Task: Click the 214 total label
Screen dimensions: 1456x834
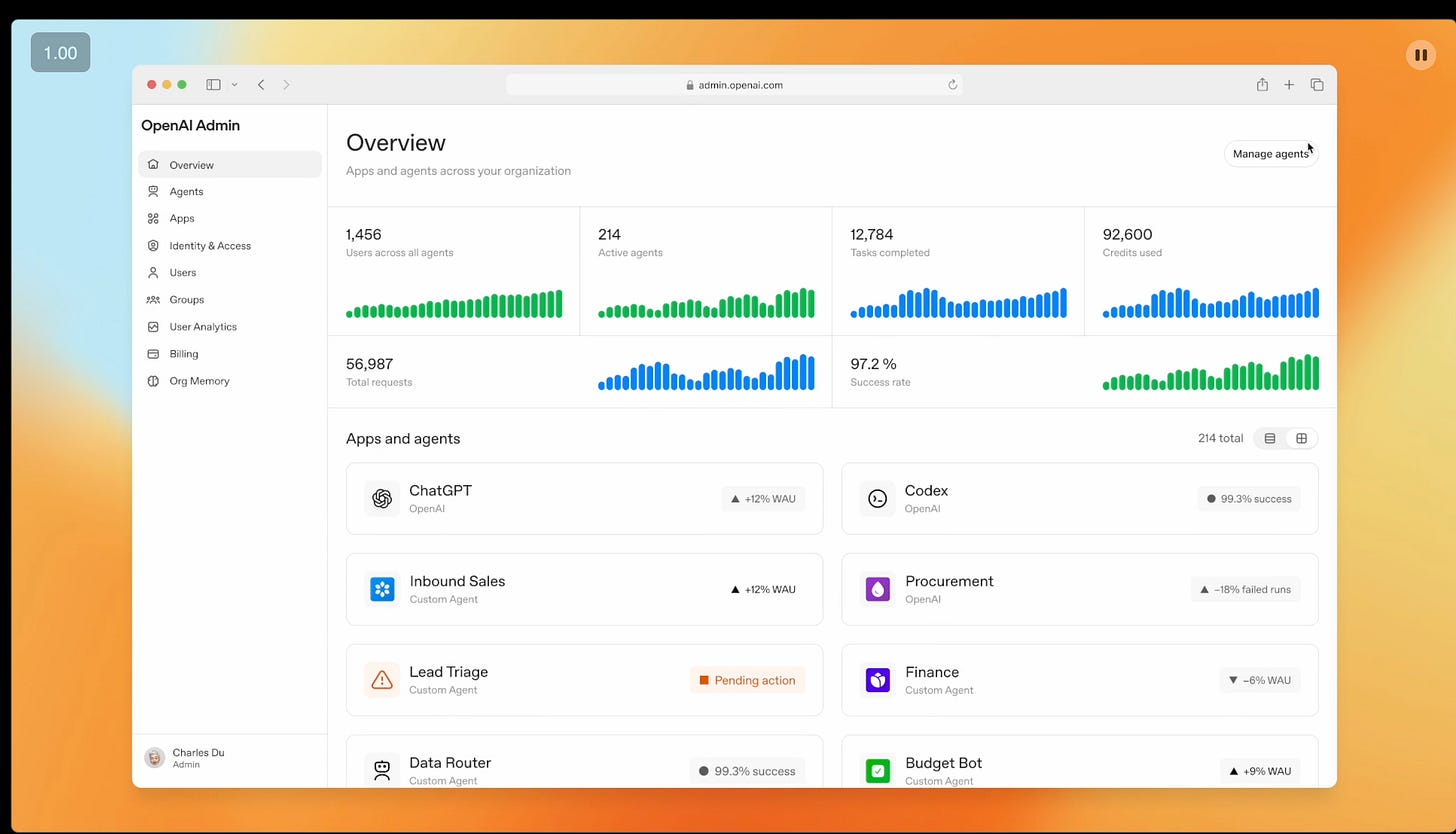Action: tap(1220, 438)
